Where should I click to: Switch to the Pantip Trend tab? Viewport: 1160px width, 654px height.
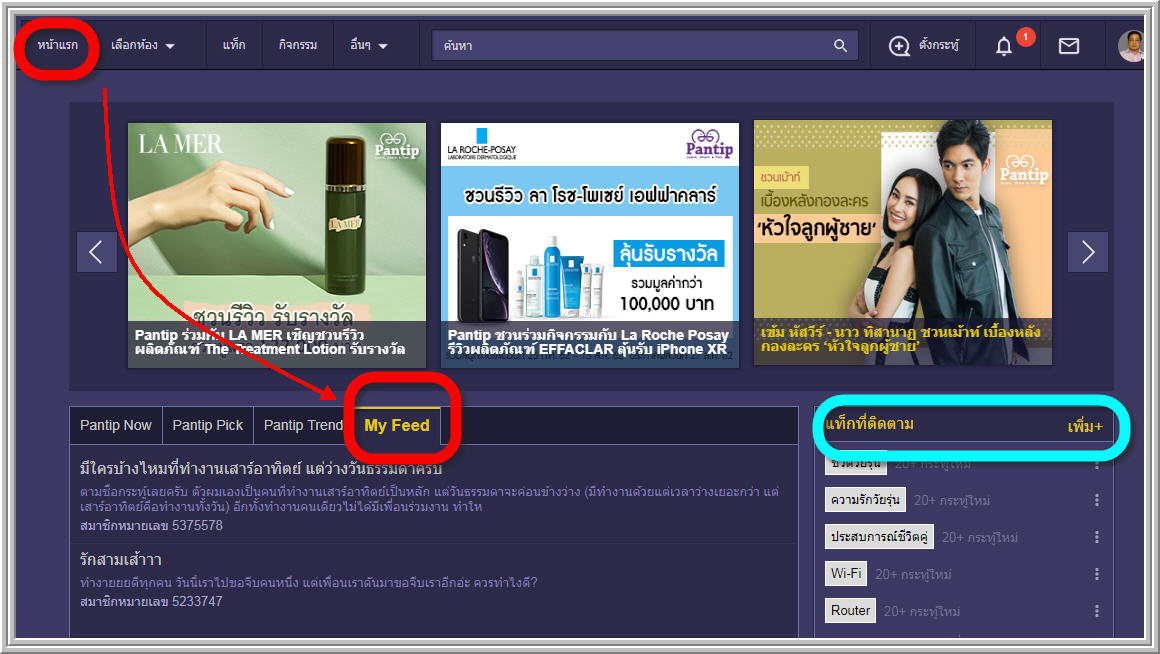pyautogui.click(x=303, y=425)
